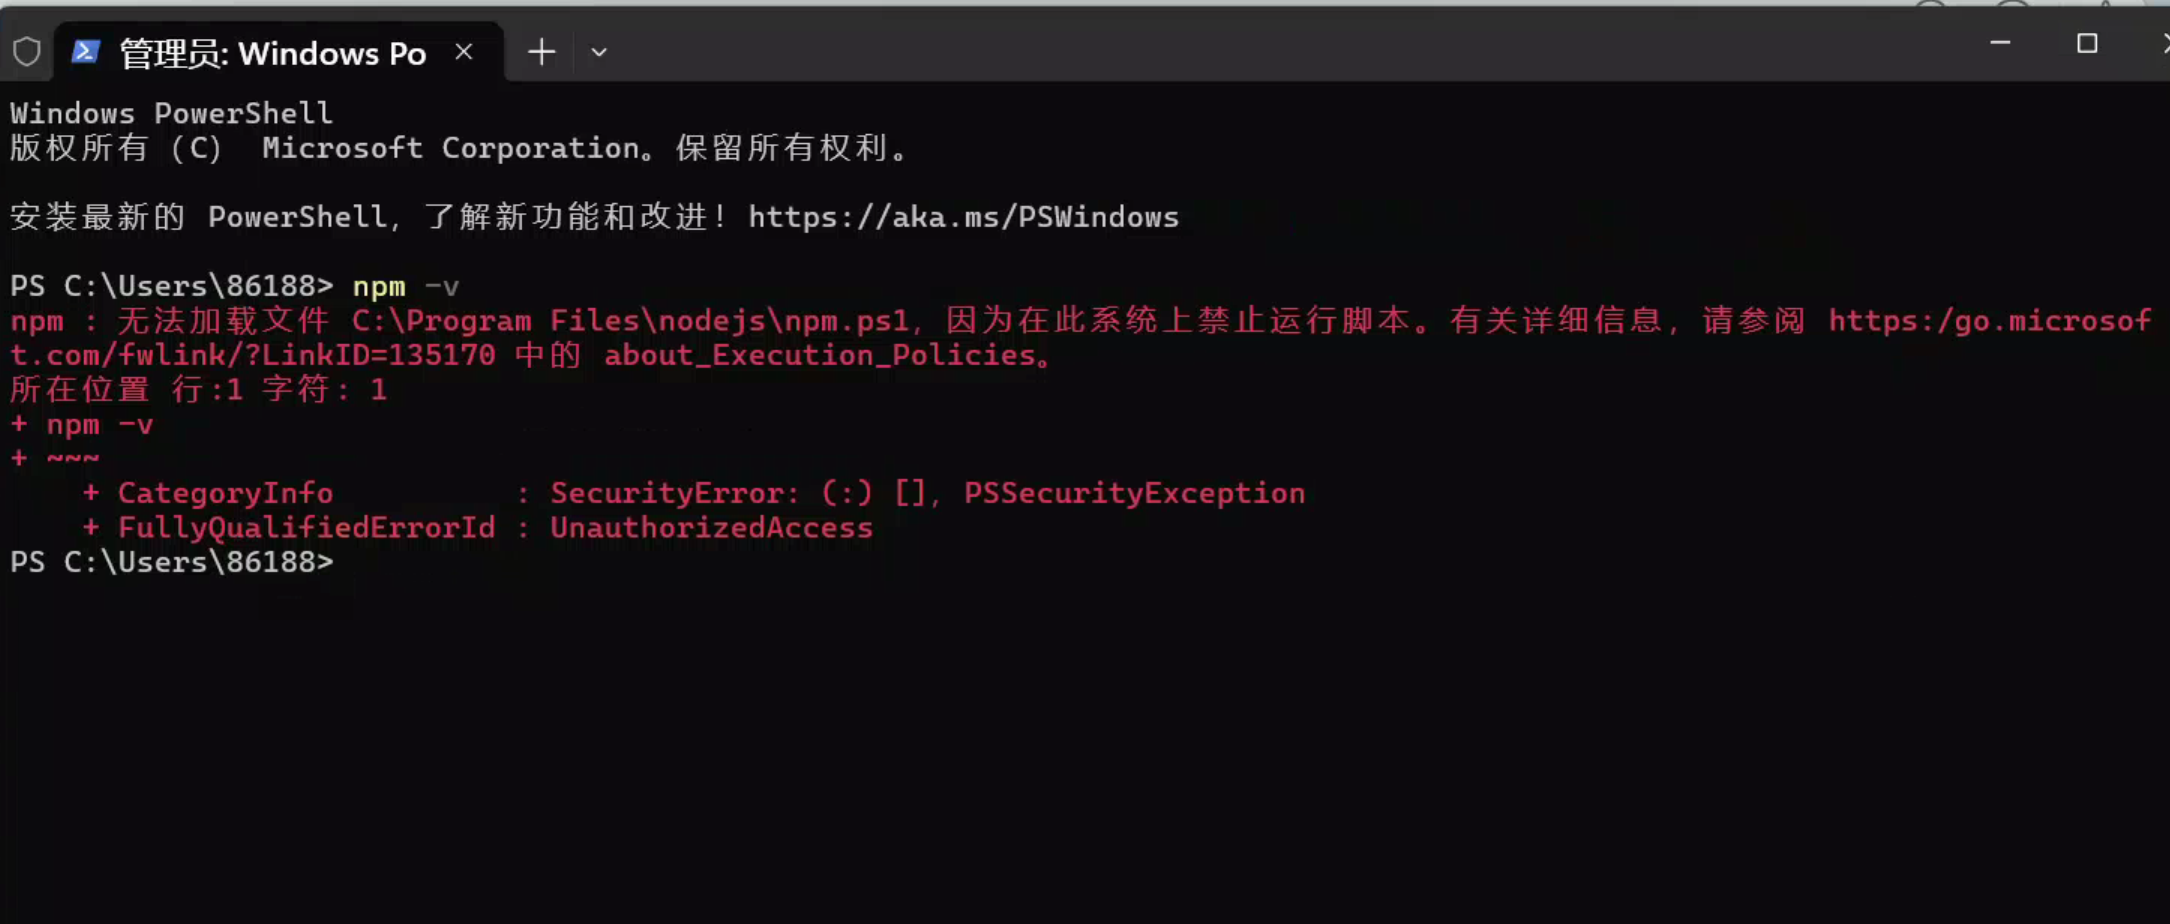This screenshot has width=2170, height=924.
Task: Select the tab titled 管理员: Windows PowerShell
Action: 270,53
